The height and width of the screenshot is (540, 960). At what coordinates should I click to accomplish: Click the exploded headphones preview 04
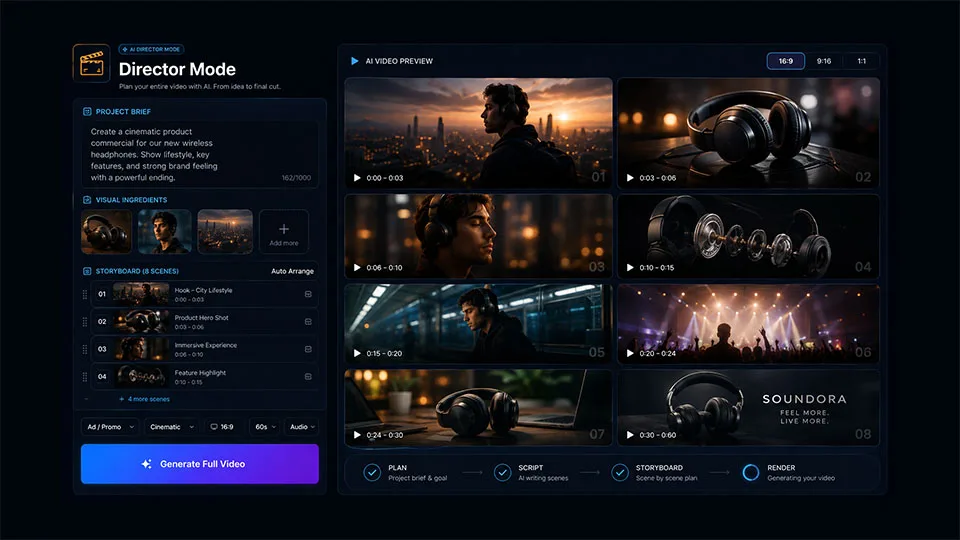(749, 236)
